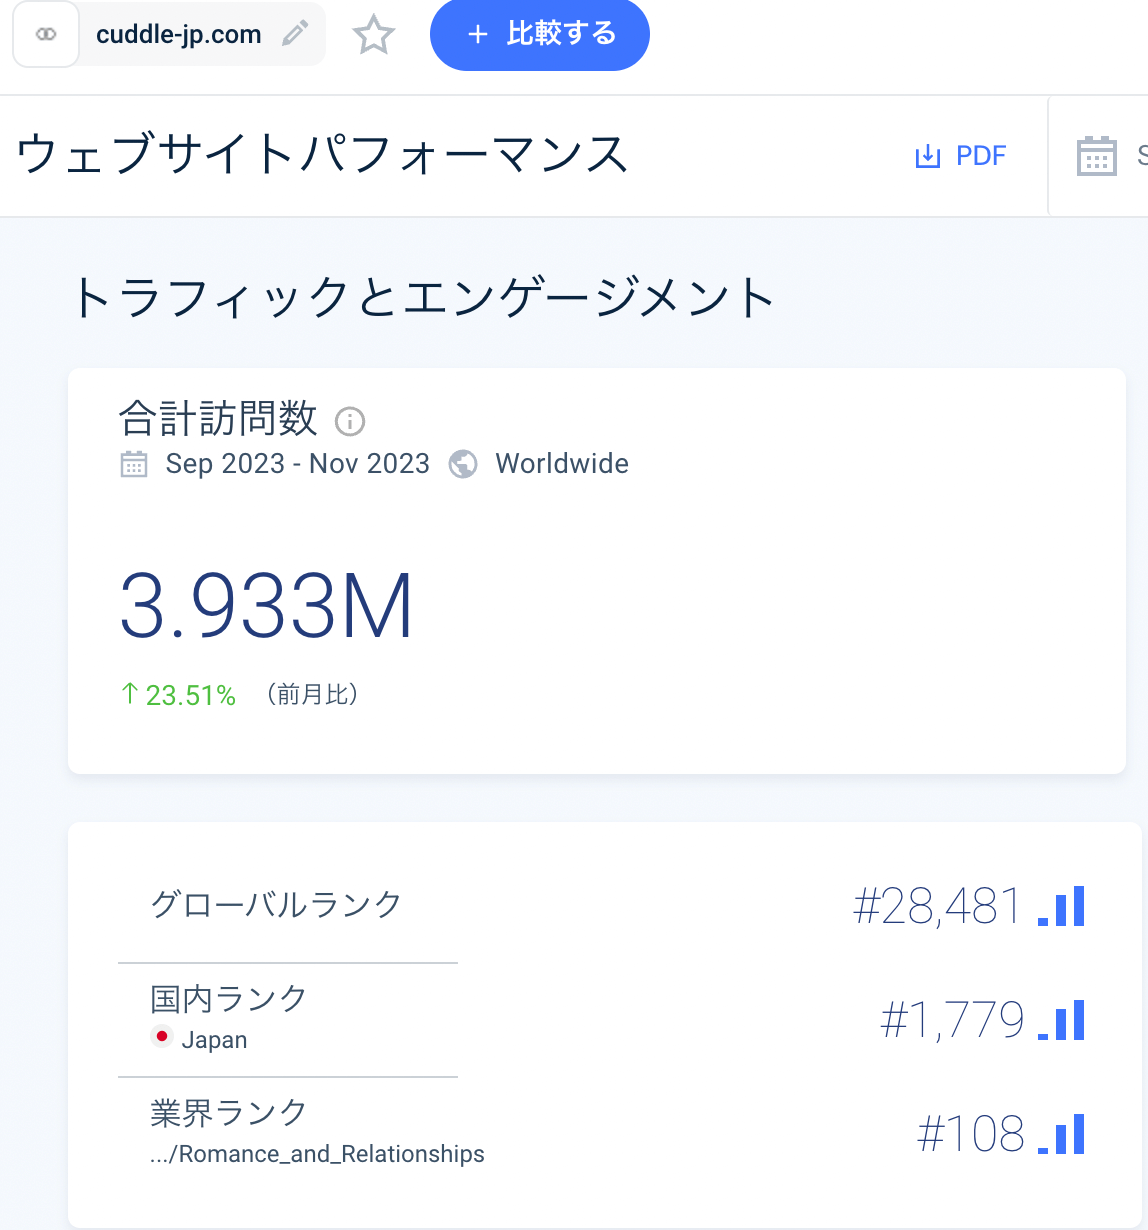Click bar chart icon next to #1,779
The width and height of the screenshot is (1148, 1230).
coord(1061,1020)
